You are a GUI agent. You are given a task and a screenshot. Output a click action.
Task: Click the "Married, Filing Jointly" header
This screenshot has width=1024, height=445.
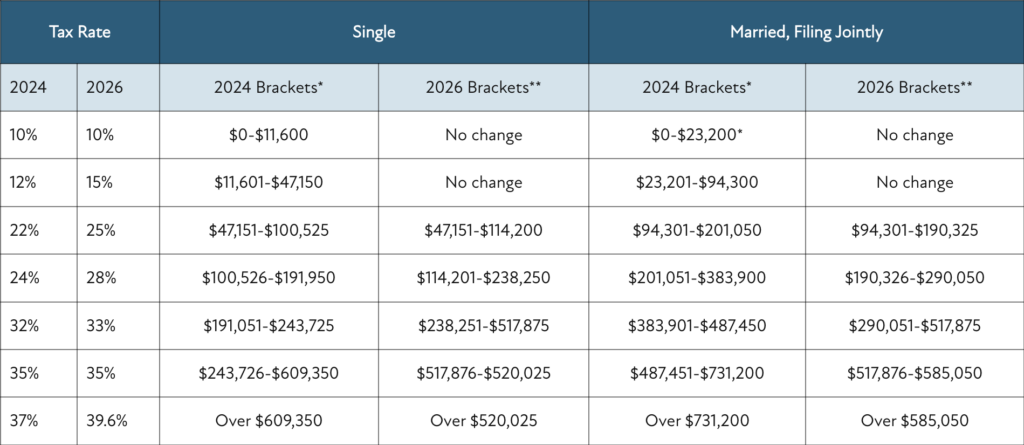pyautogui.click(x=805, y=32)
